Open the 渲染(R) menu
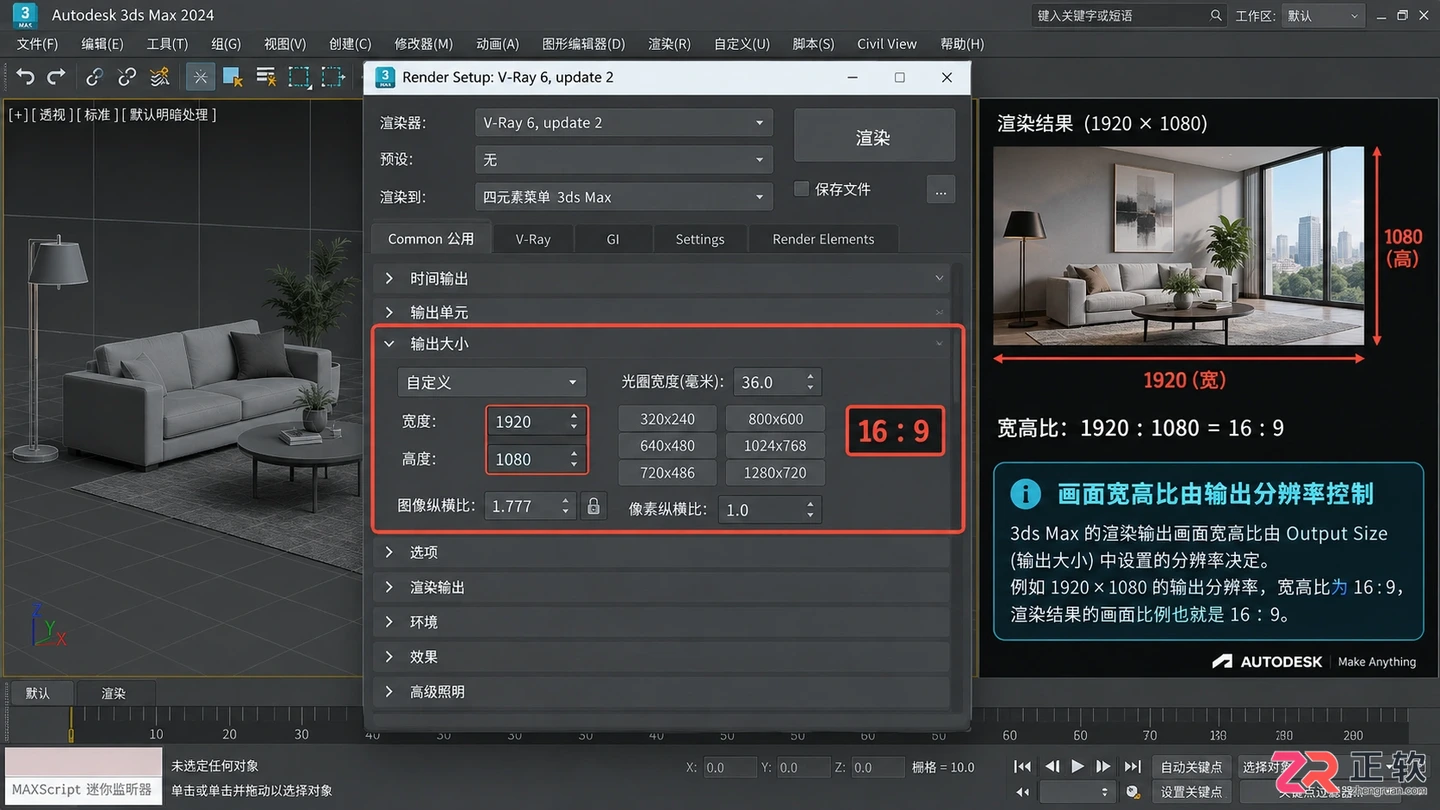1440x810 pixels. pyautogui.click(x=669, y=44)
